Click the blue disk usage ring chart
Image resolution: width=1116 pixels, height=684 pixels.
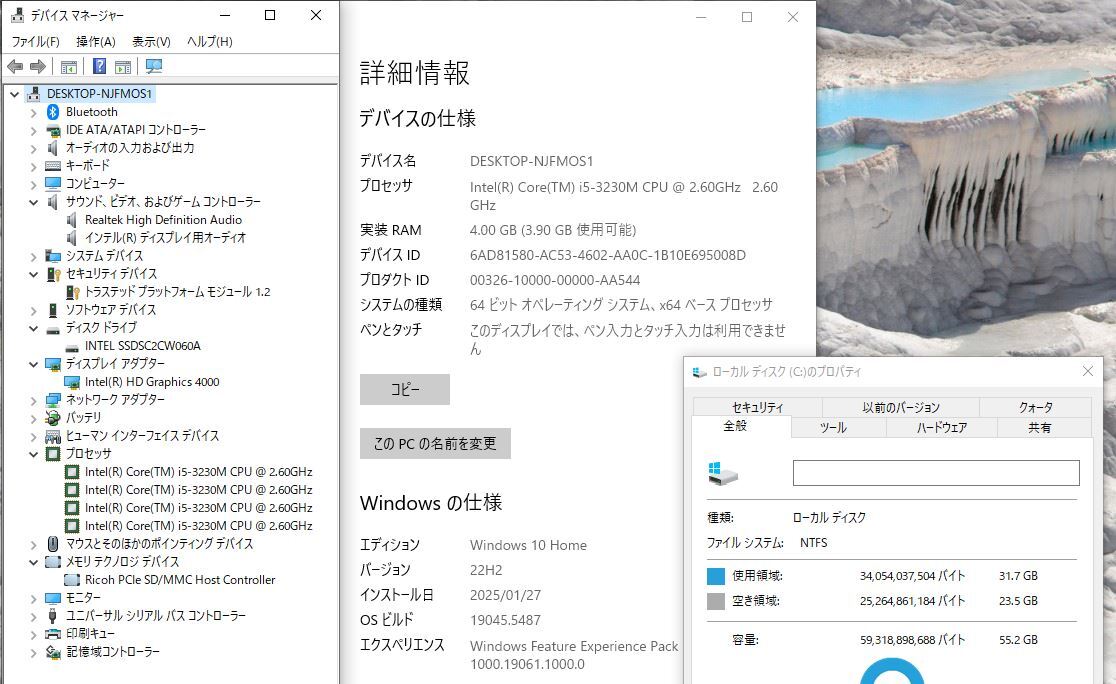[892, 671]
